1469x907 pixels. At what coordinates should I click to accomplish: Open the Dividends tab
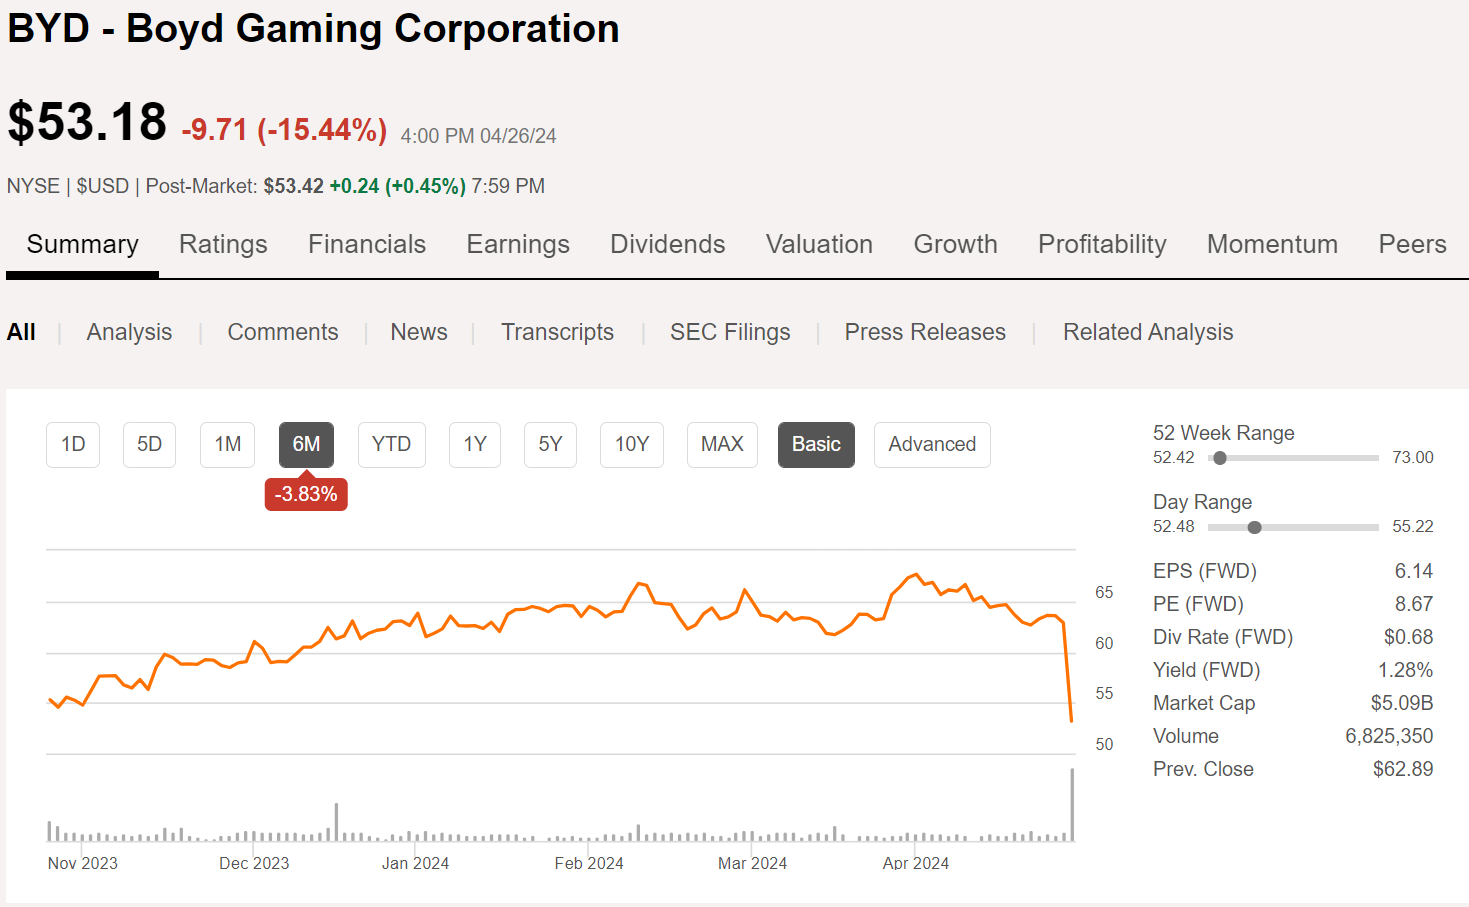[667, 244]
